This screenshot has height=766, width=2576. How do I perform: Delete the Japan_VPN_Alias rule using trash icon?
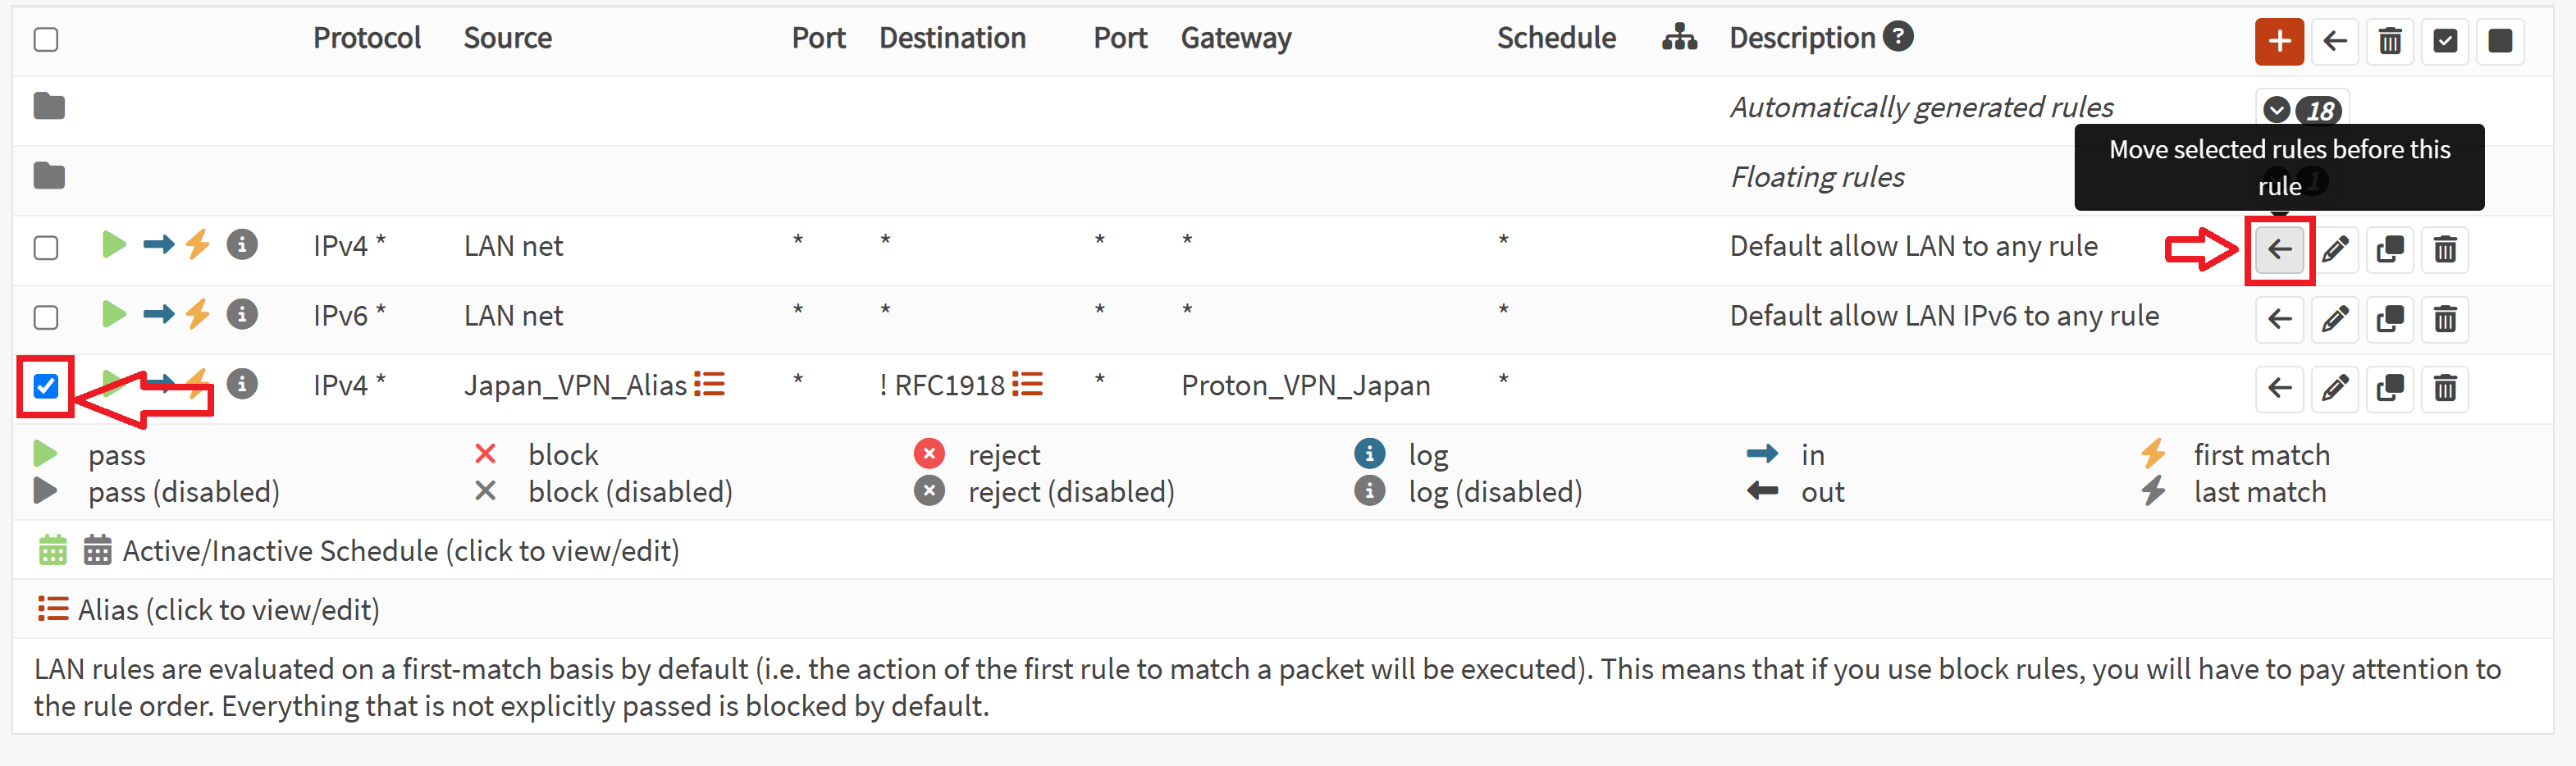(x=2445, y=388)
